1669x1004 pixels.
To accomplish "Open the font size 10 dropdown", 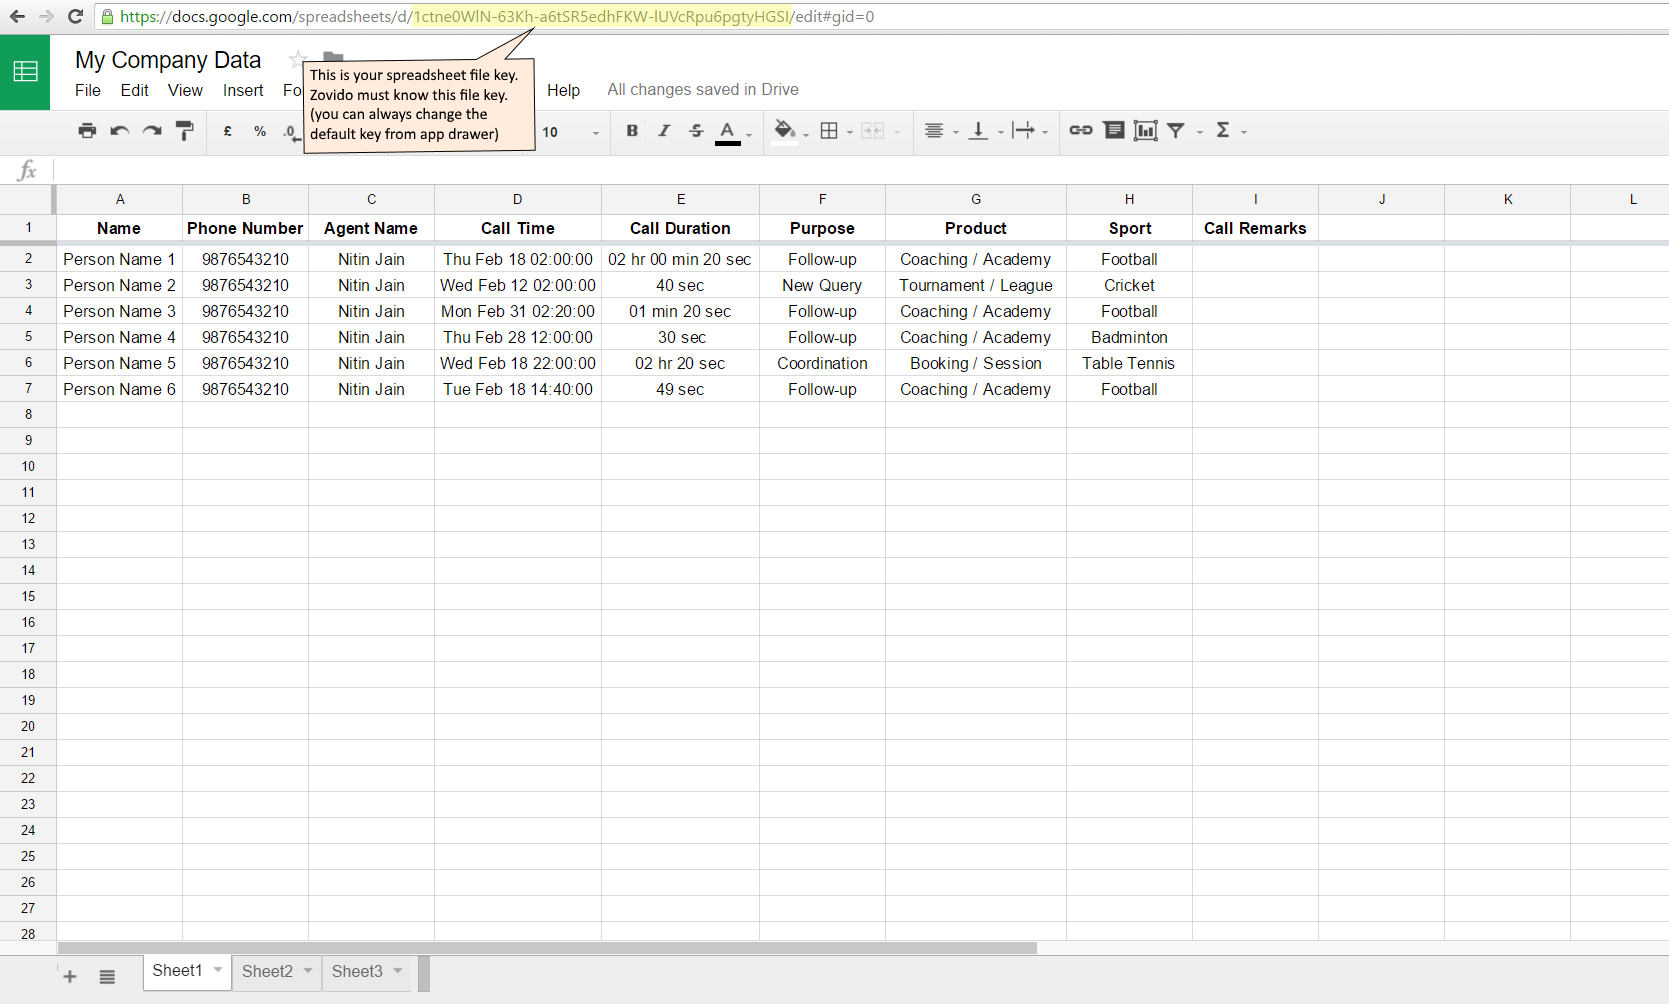I will pyautogui.click(x=570, y=132).
